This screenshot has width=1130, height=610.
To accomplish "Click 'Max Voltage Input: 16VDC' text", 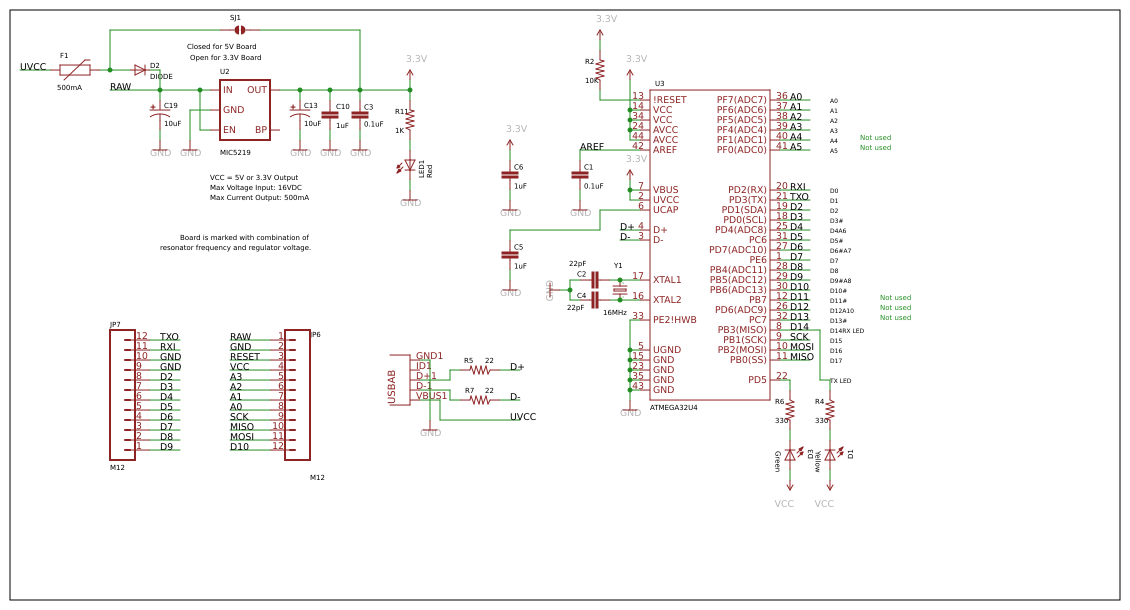I will click(x=256, y=187).
